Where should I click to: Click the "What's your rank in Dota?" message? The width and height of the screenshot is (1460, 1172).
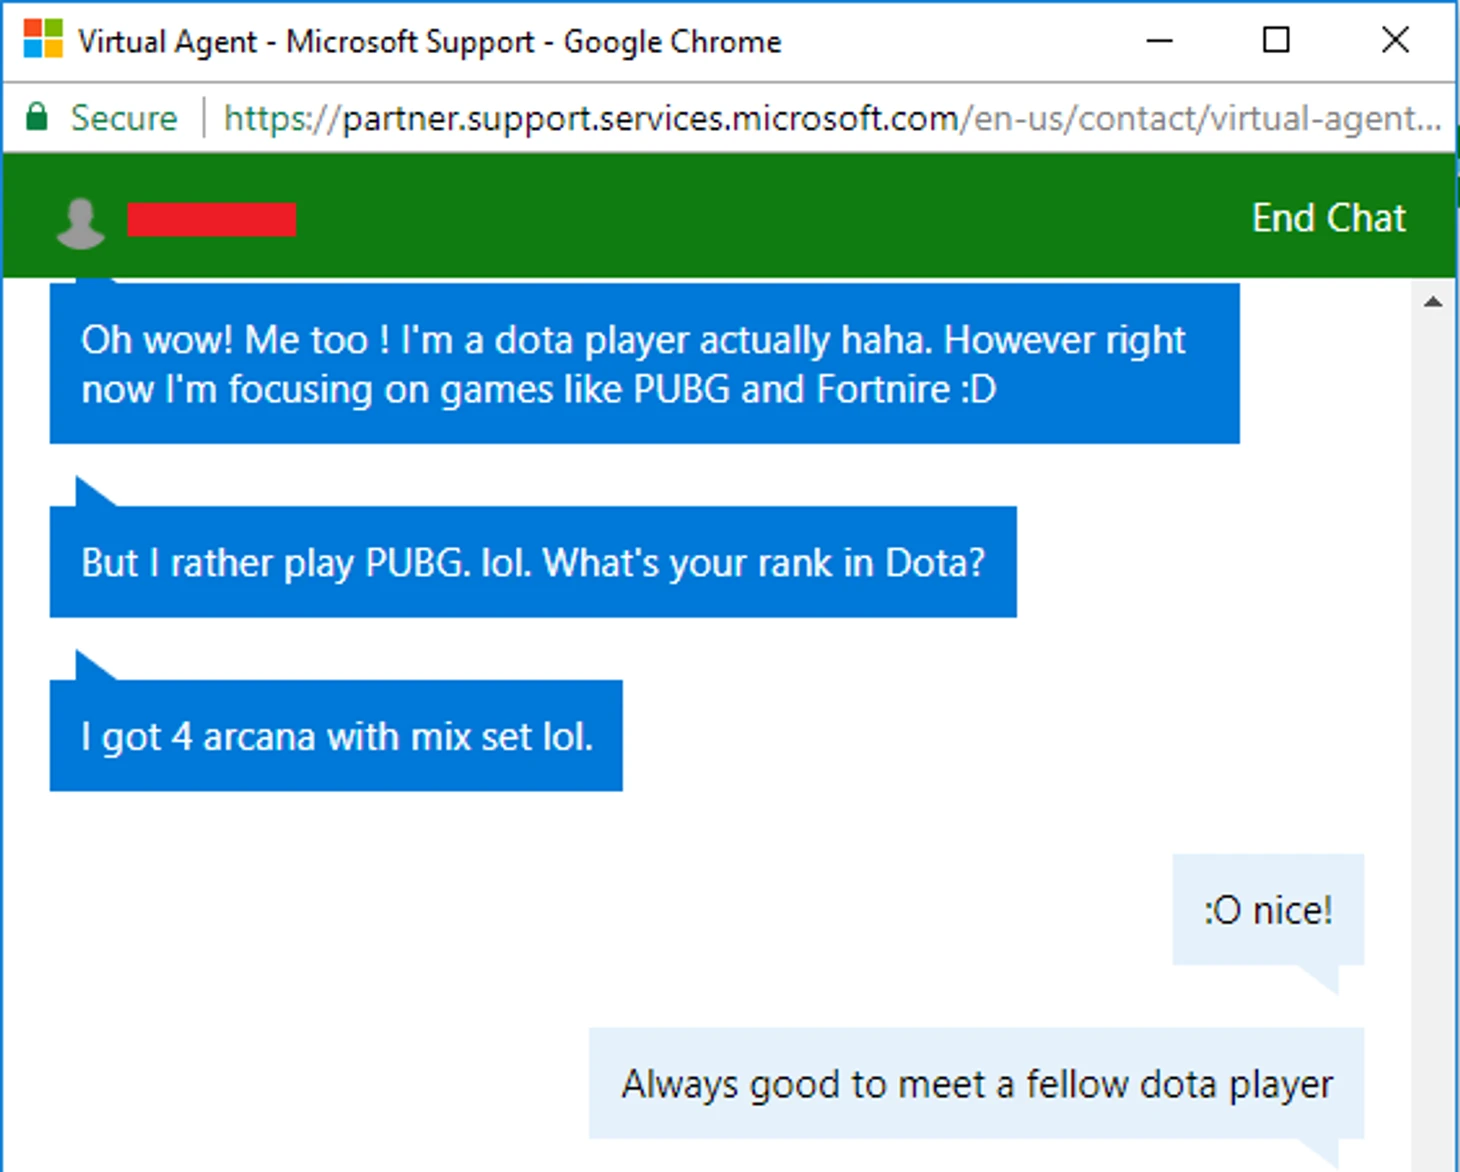pos(533,563)
